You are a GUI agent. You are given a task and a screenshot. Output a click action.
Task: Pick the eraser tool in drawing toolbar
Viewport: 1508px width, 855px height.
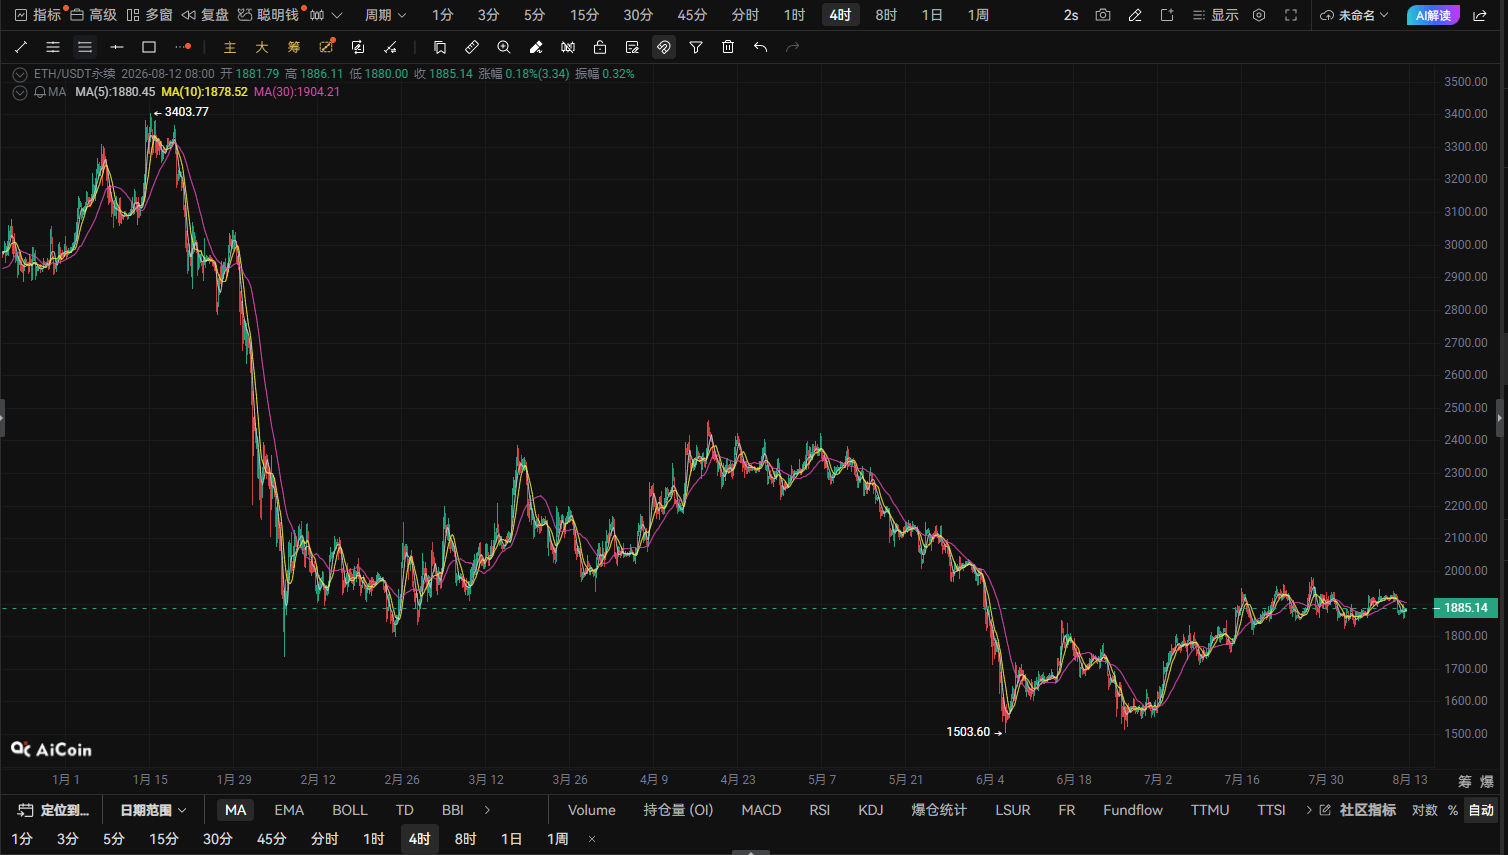(536, 47)
